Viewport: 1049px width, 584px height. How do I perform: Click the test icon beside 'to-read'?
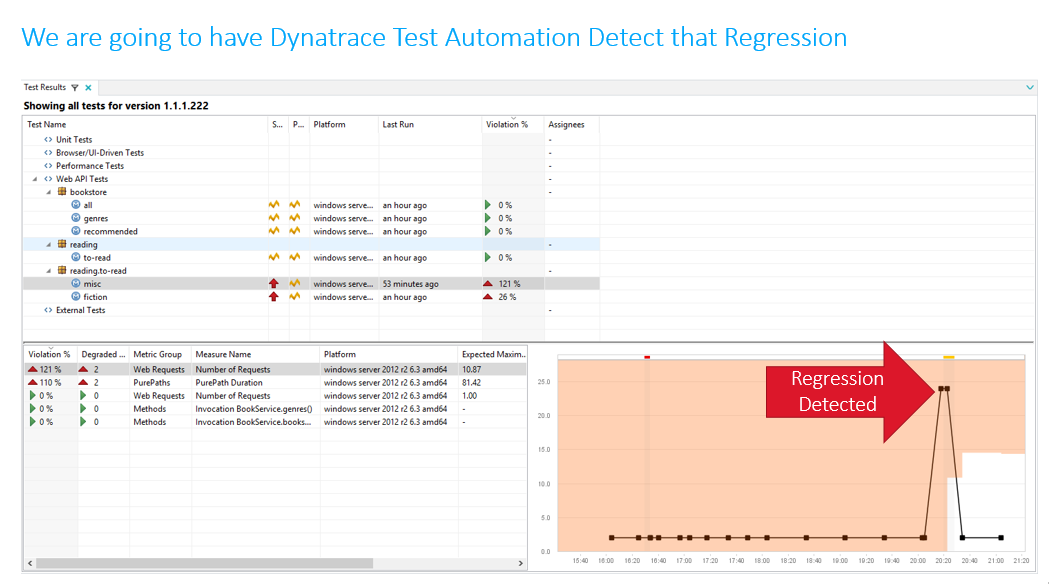point(76,257)
